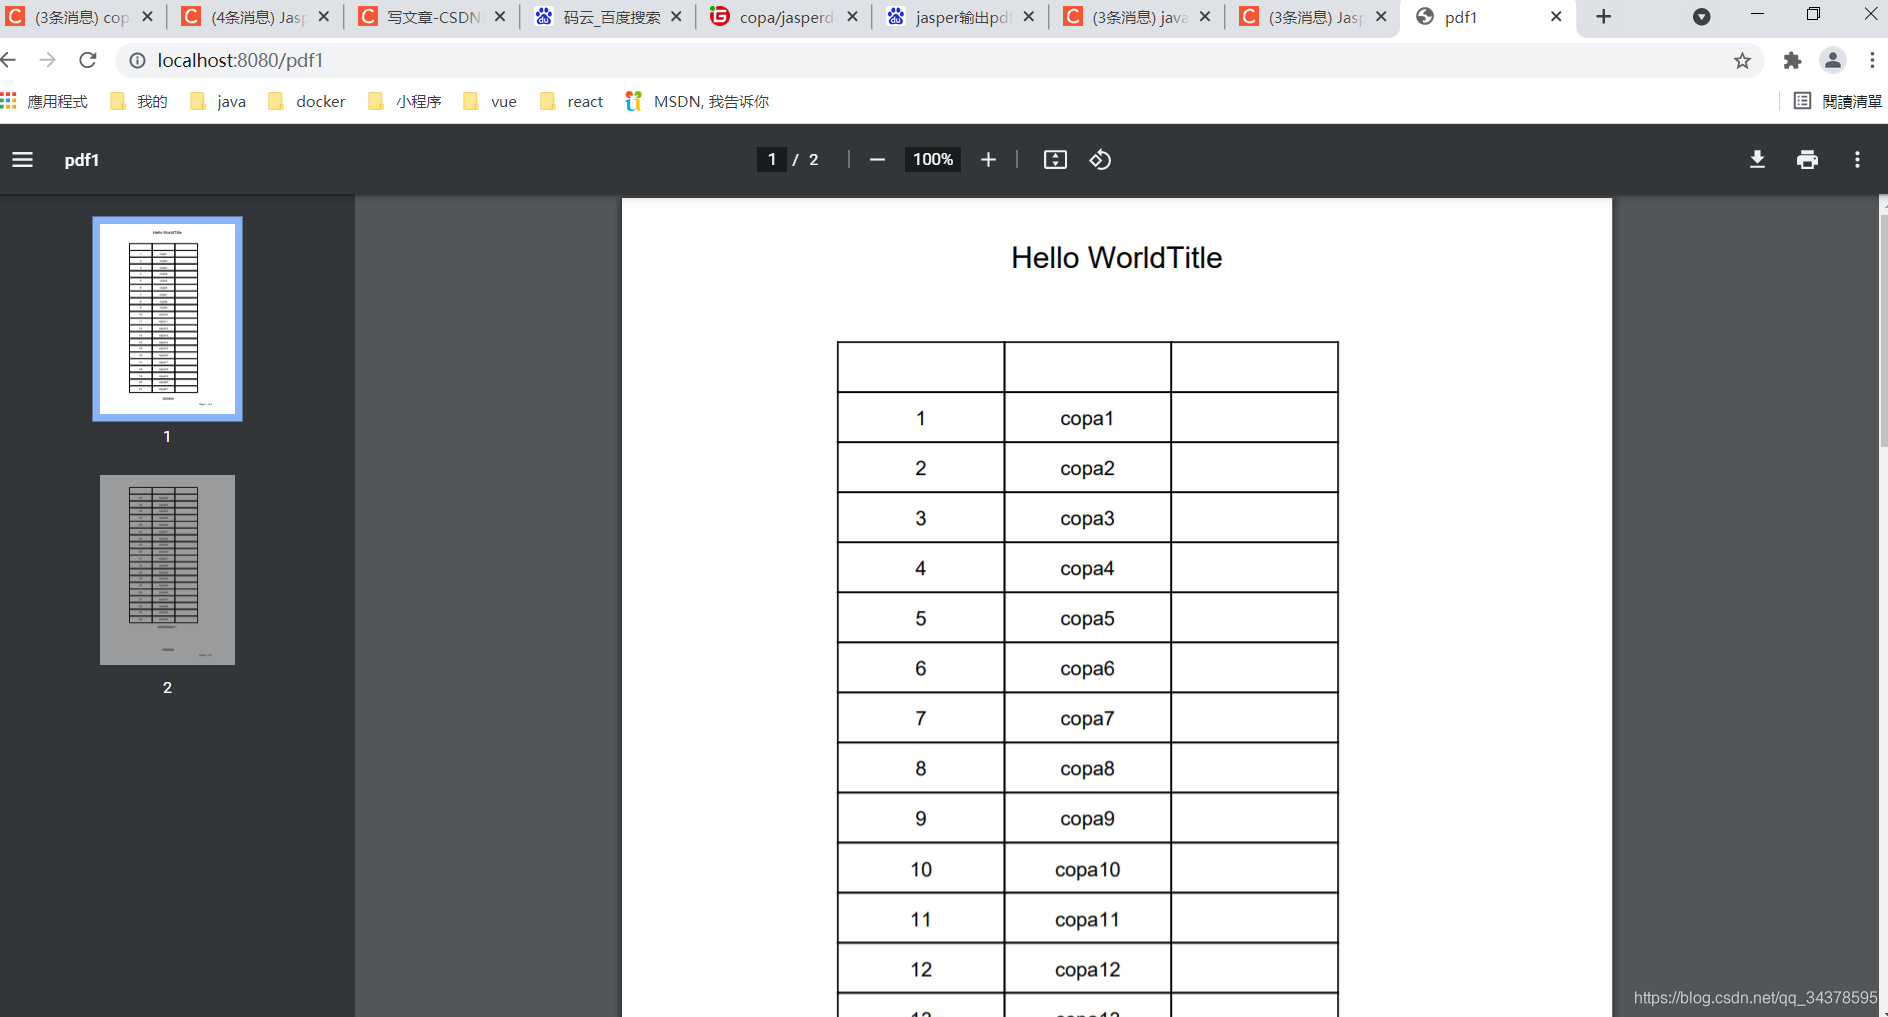The image size is (1888, 1017).
Task: Toggle fit-to-page mode in PDF viewer
Action: coord(1056,159)
